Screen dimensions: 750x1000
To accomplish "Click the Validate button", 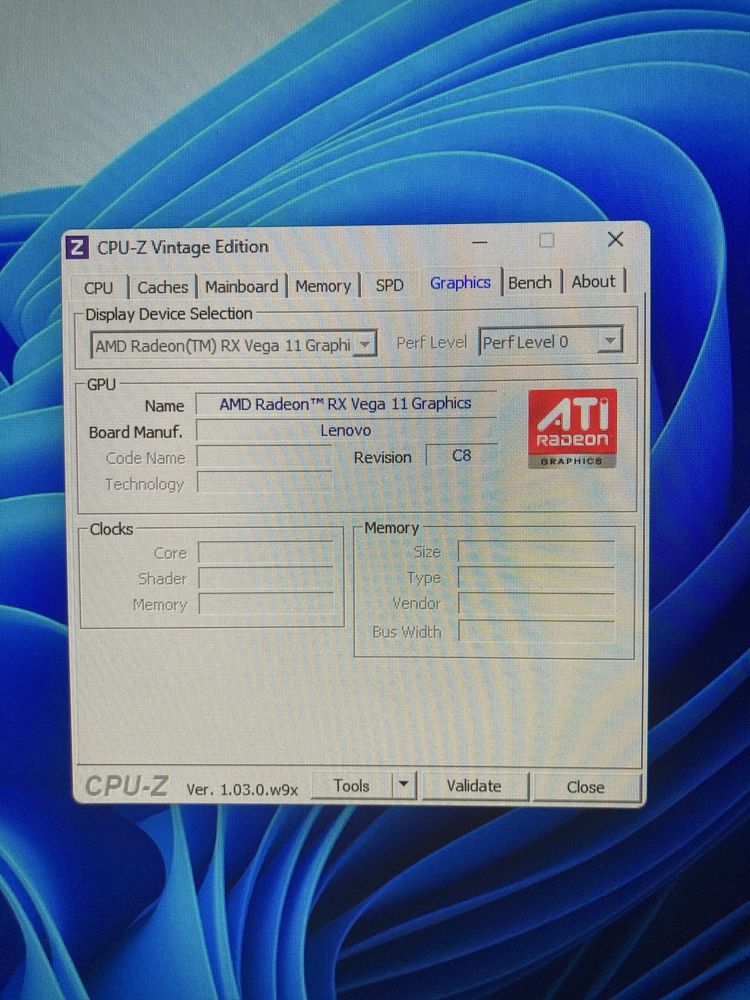I will point(474,786).
